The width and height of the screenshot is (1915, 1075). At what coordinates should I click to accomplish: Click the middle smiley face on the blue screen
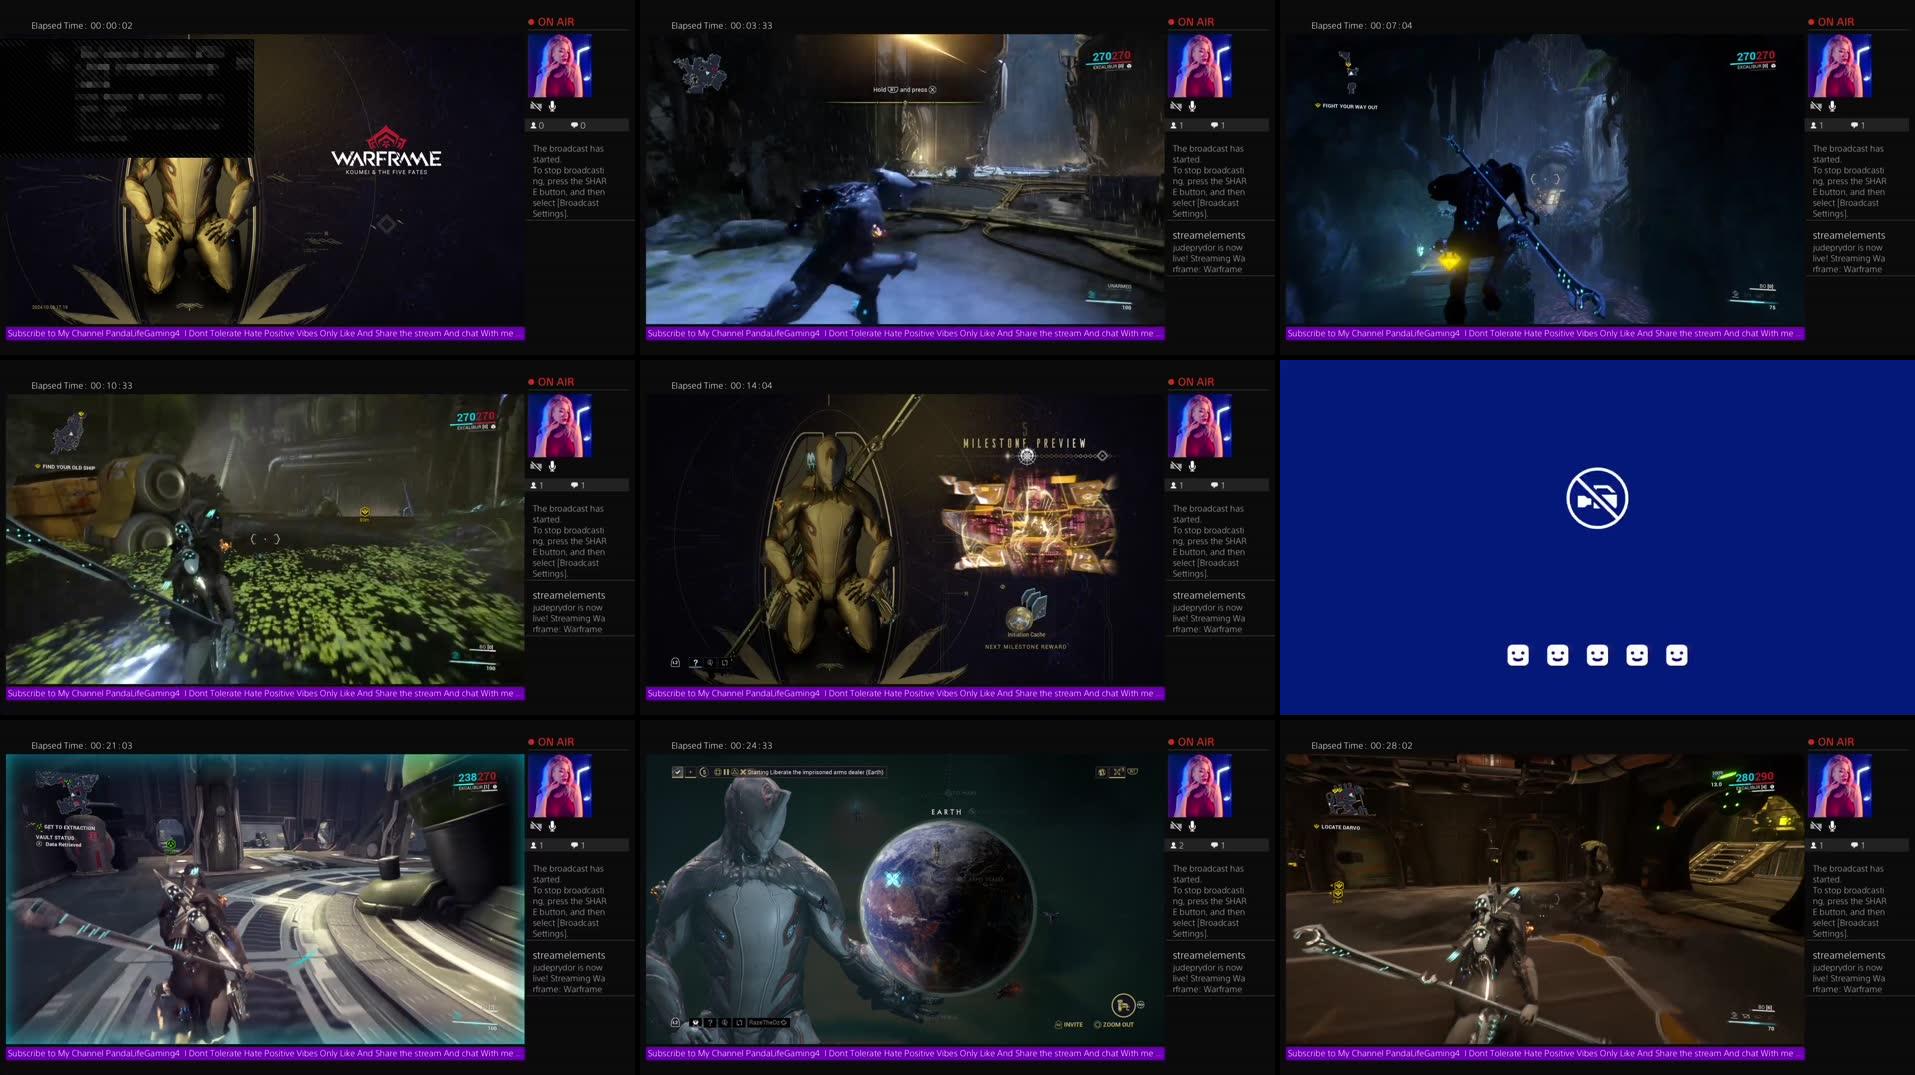[1597, 655]
